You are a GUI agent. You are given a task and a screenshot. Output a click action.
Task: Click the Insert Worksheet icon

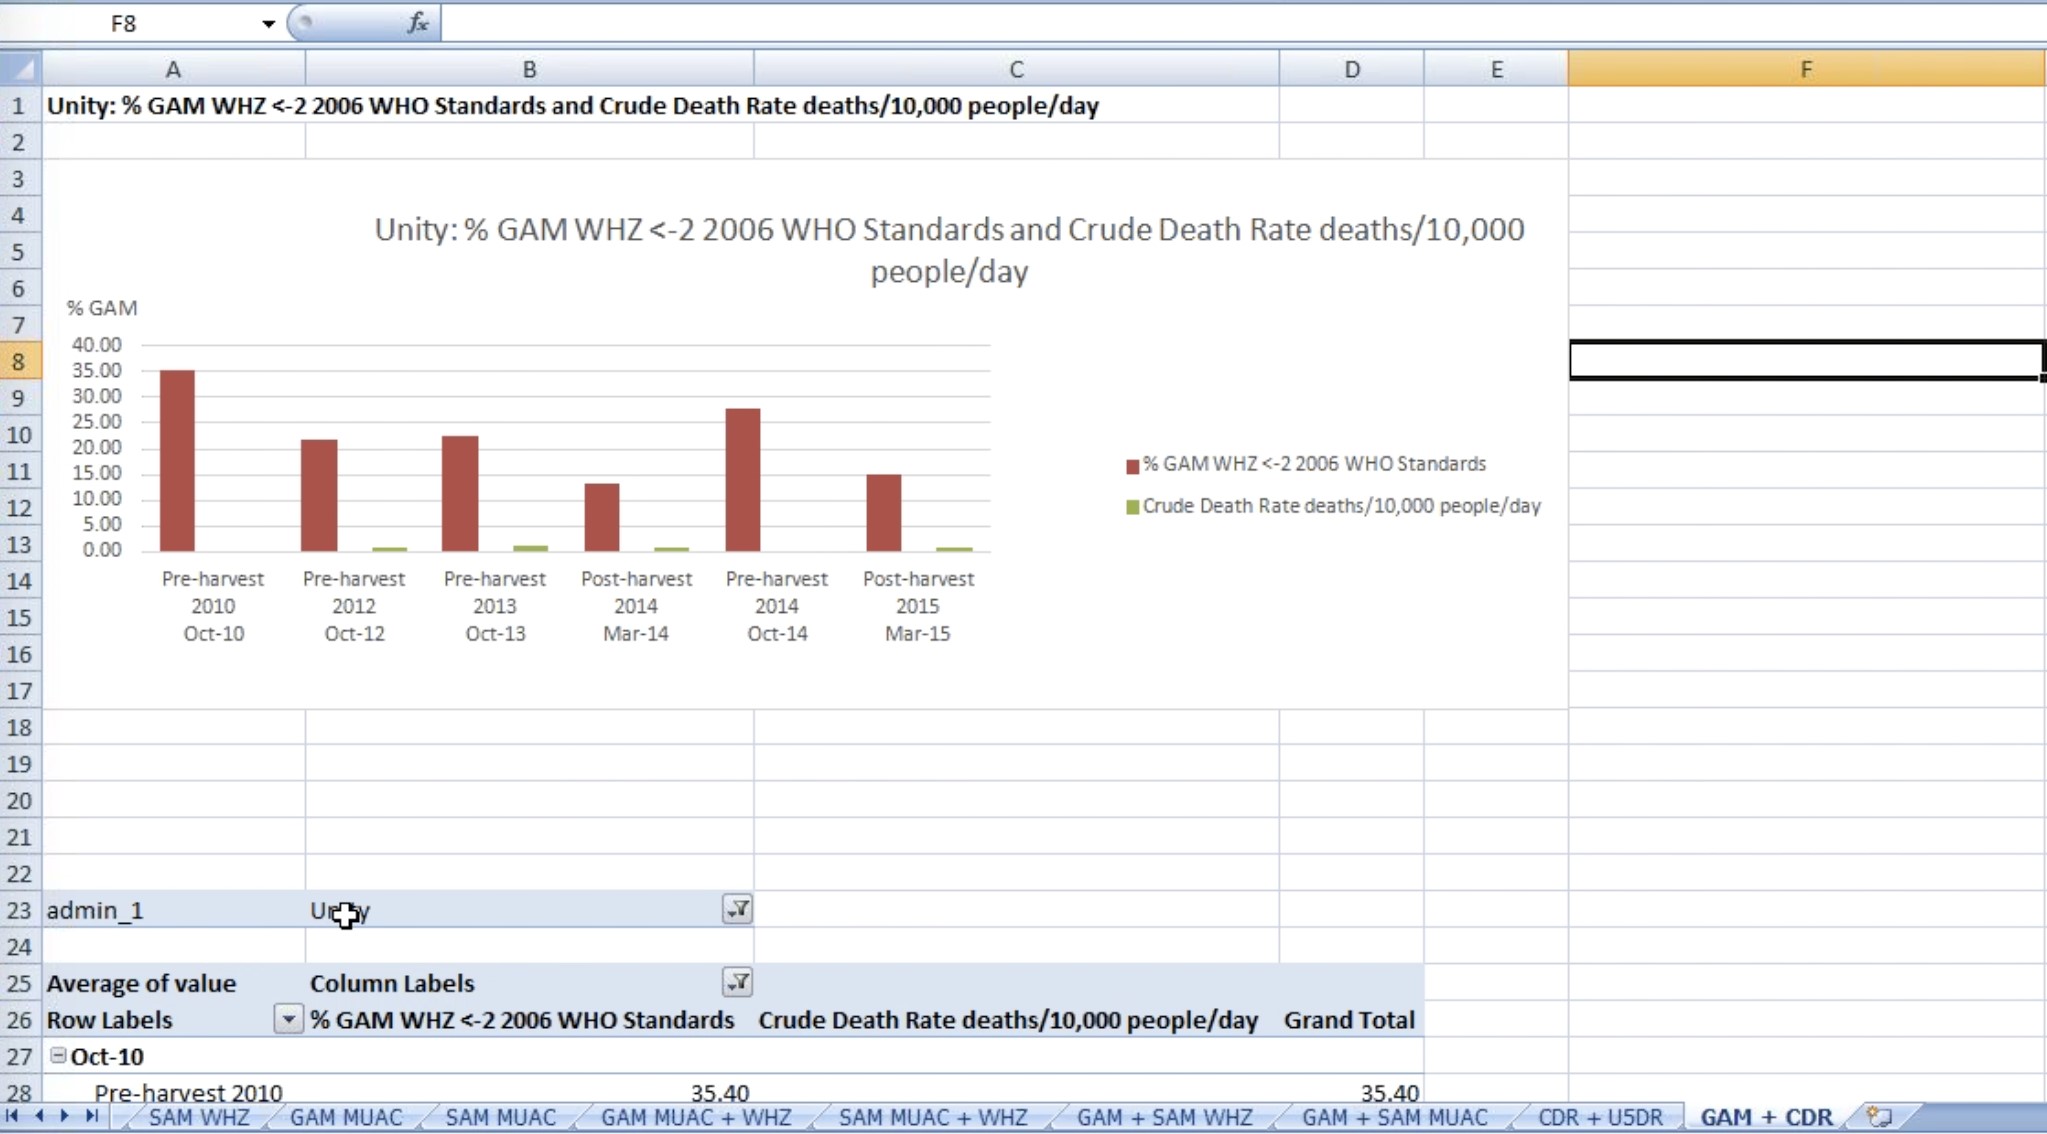(x=1880, y=1116)
